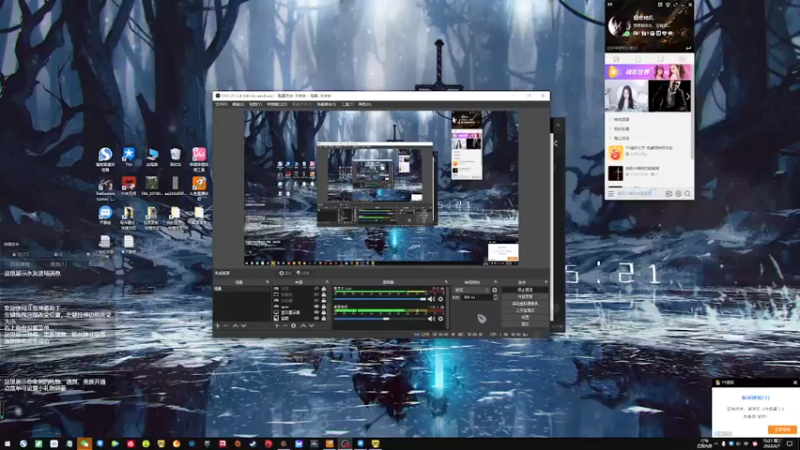Toggle visibility of third source row
Image resolution: width=800 pixels, height=450 pixels.
click(316, 301)
